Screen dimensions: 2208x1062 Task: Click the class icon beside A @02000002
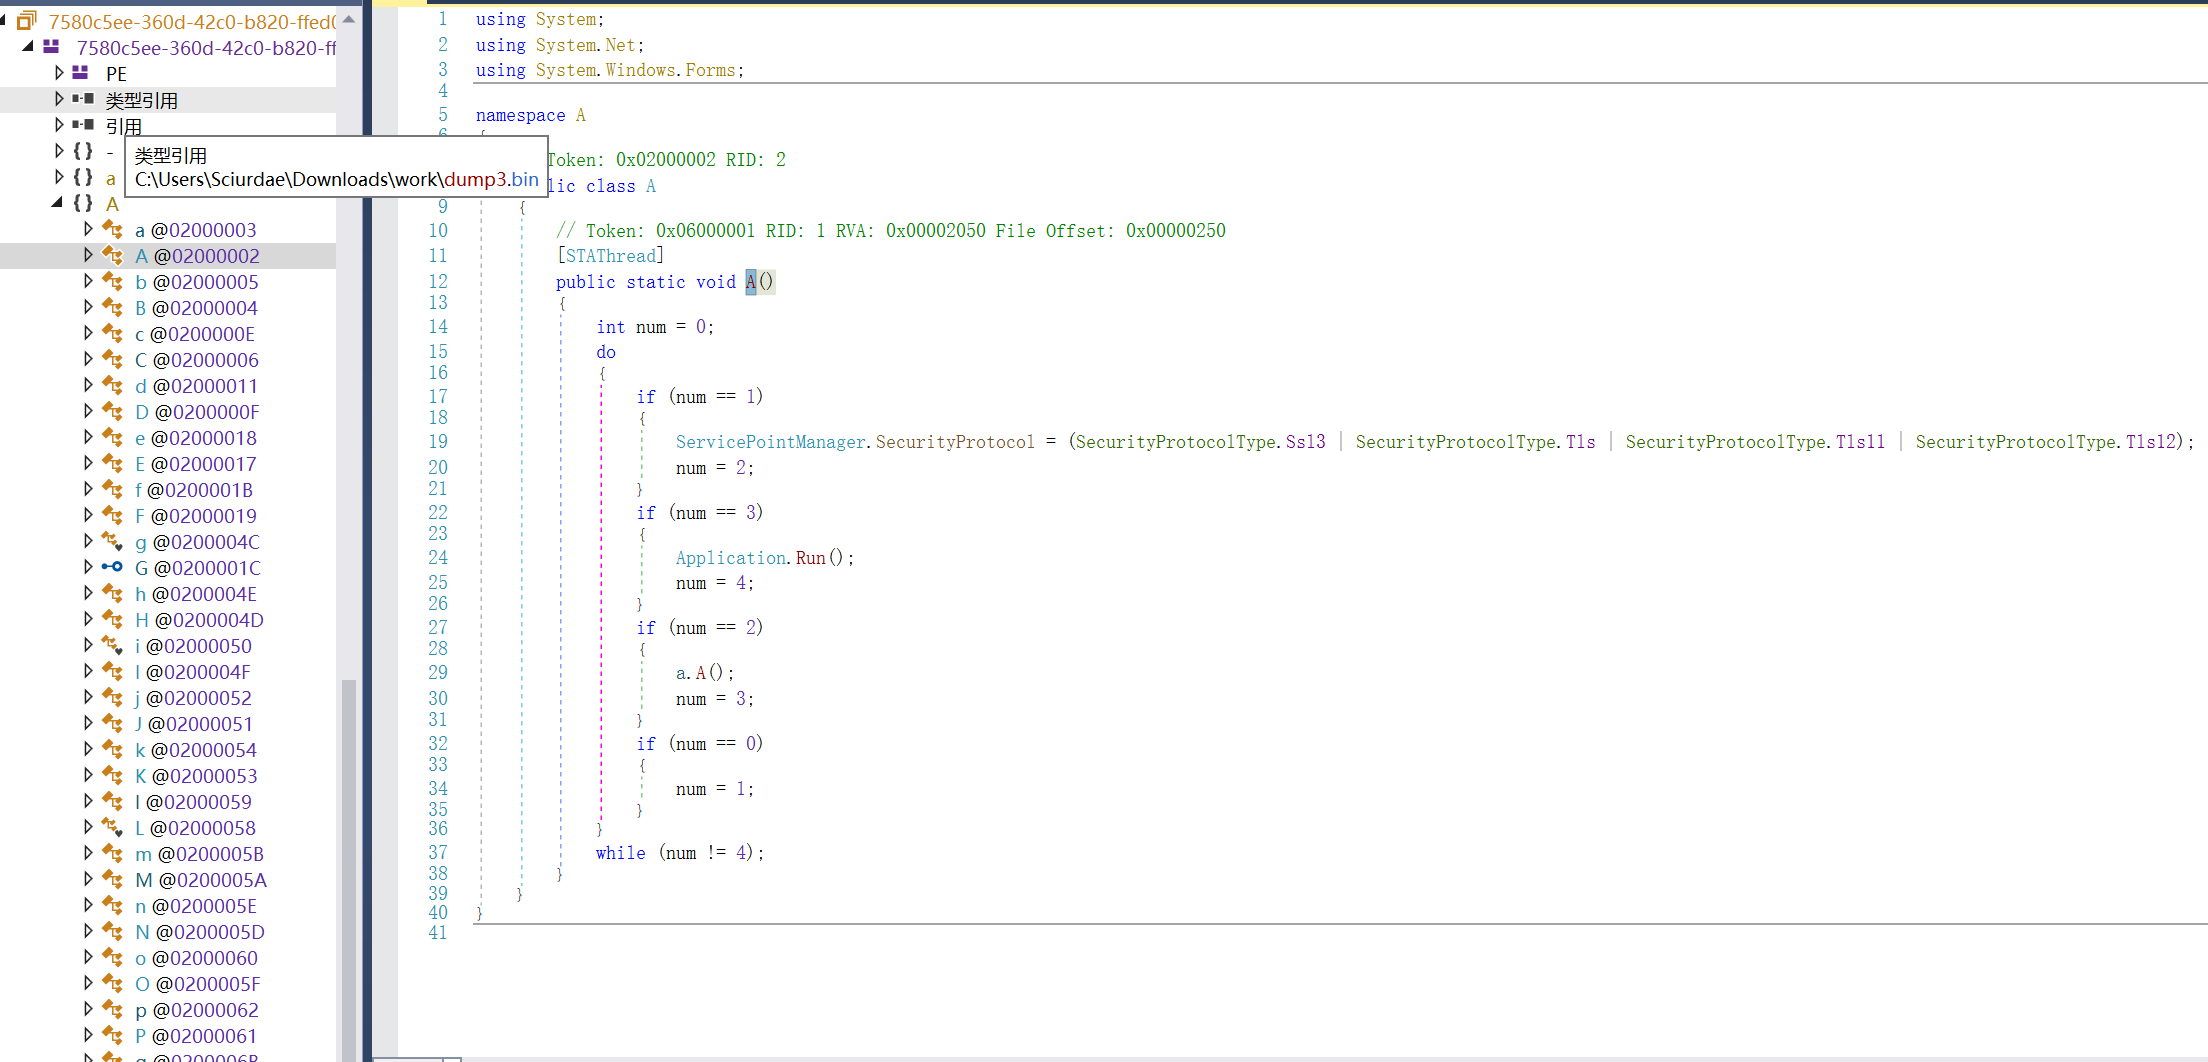pos(112,256)
